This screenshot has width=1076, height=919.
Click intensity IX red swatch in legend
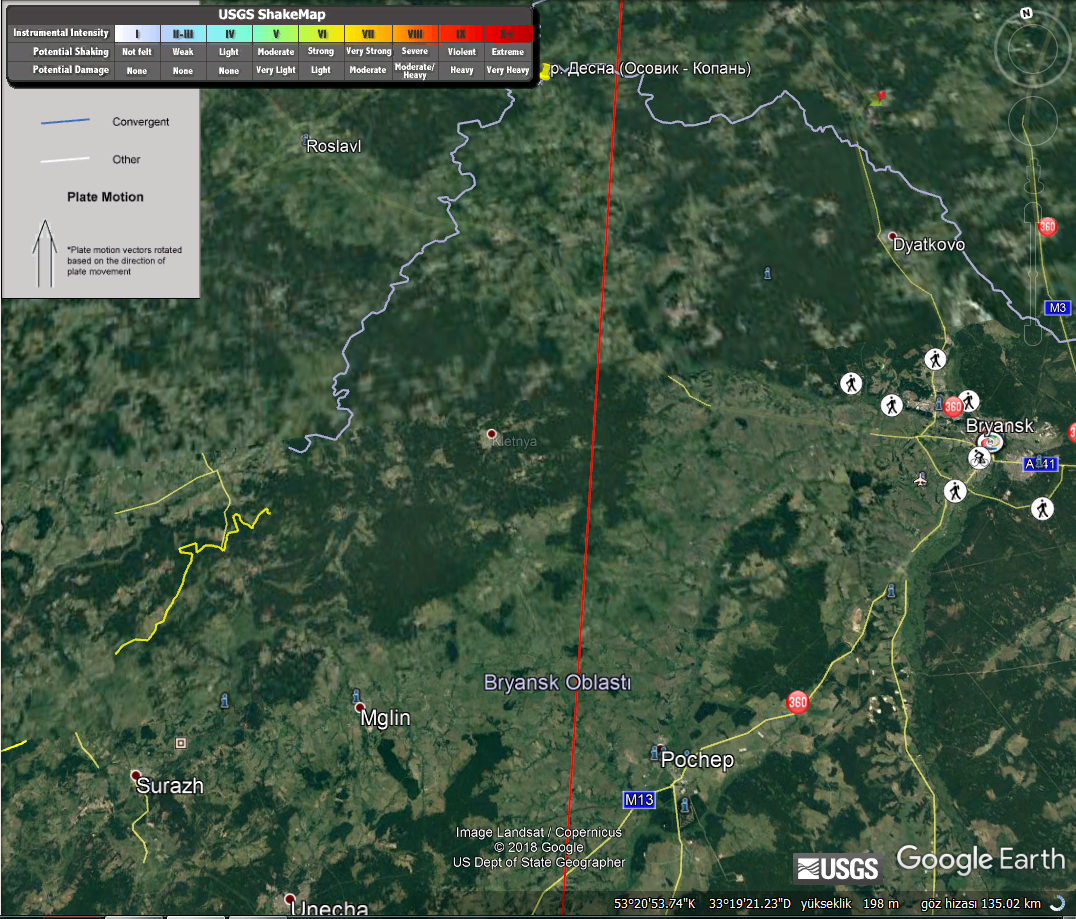click(x=461, y=34)
